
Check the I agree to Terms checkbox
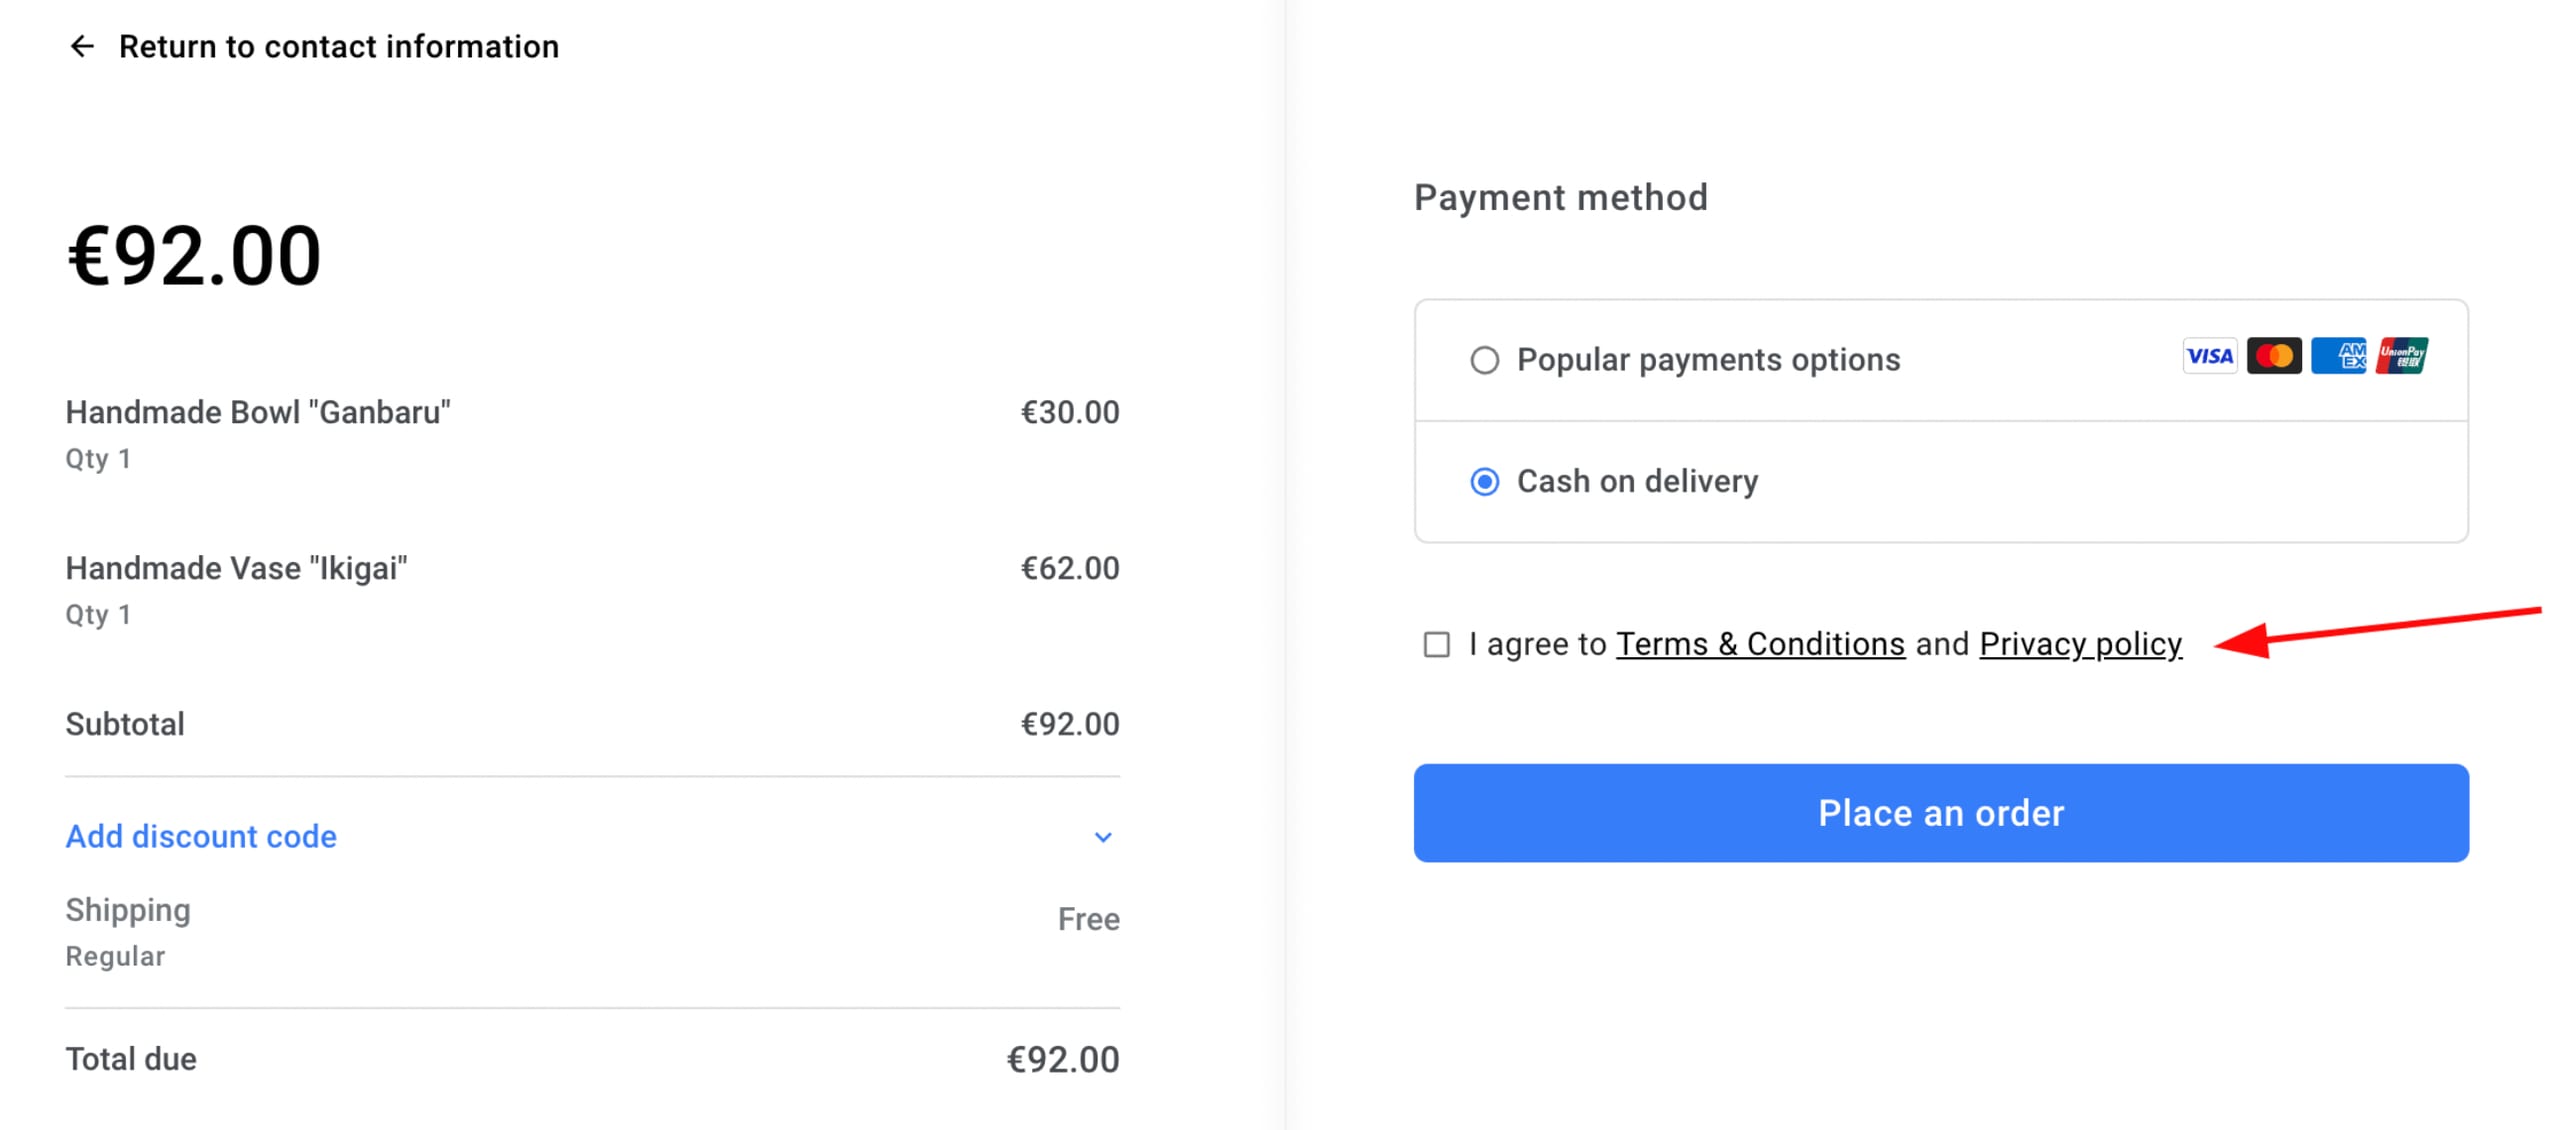(1437, 645)
